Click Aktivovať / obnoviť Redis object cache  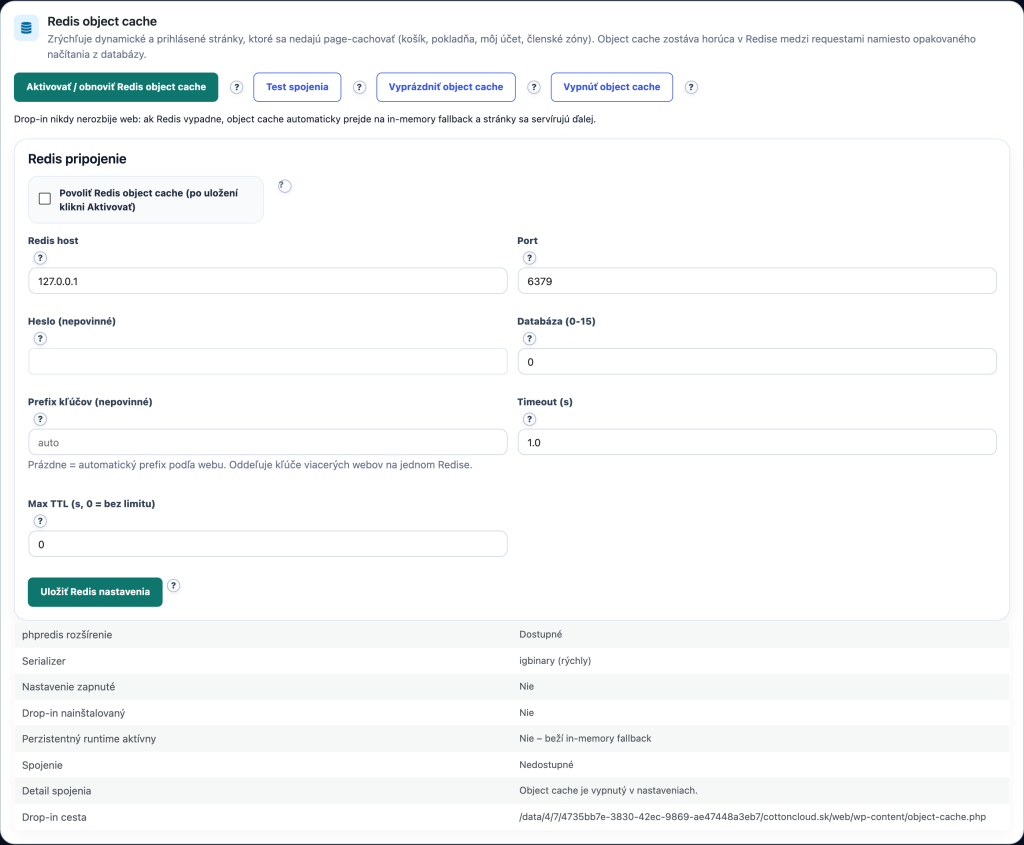tap(116, 87)
